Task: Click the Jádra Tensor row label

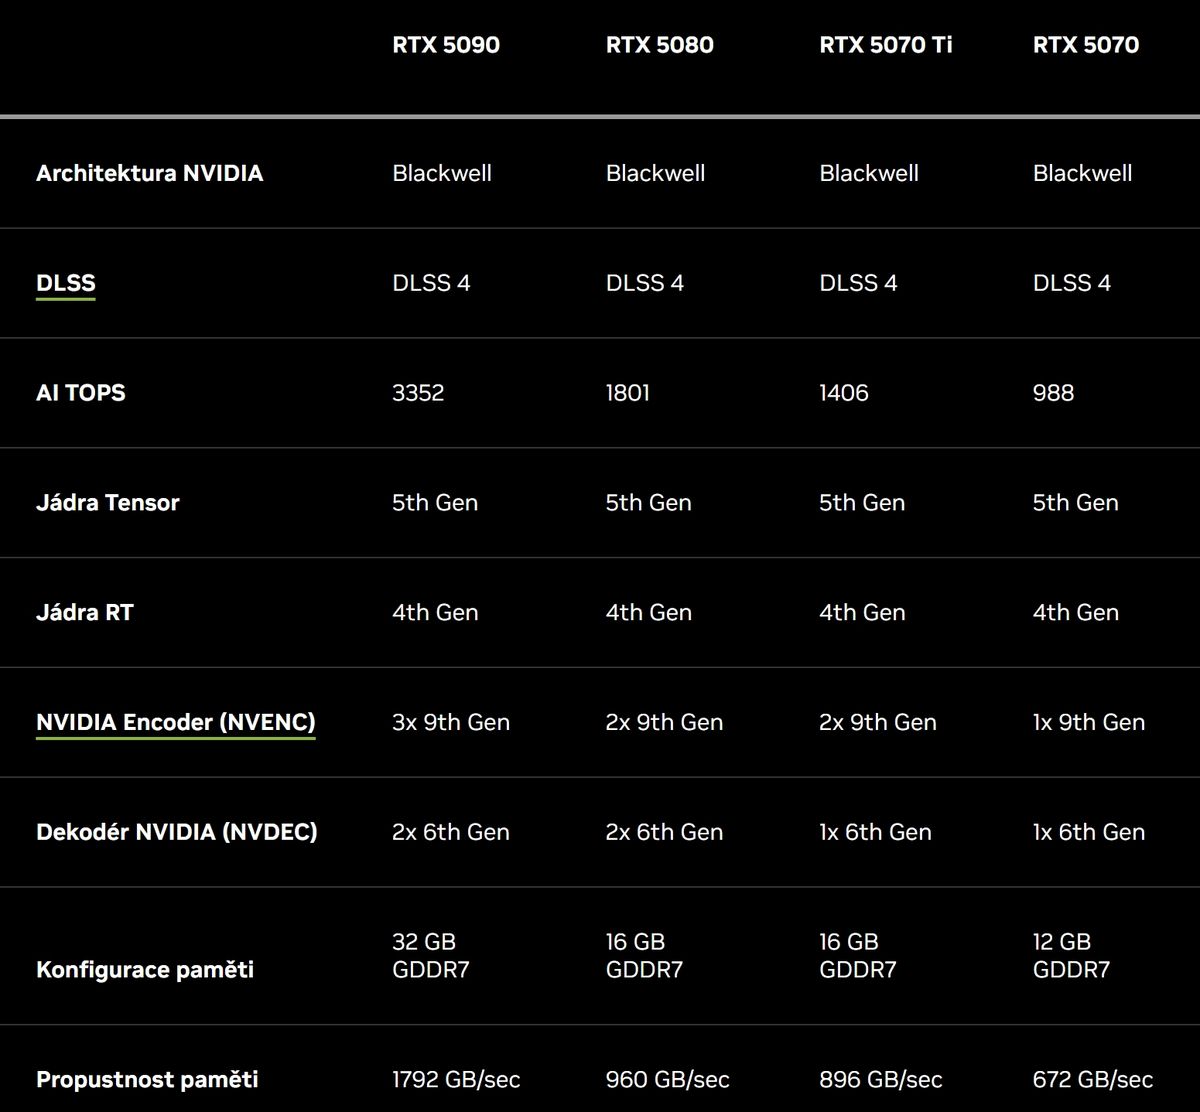Action: (x=108, y=502)
